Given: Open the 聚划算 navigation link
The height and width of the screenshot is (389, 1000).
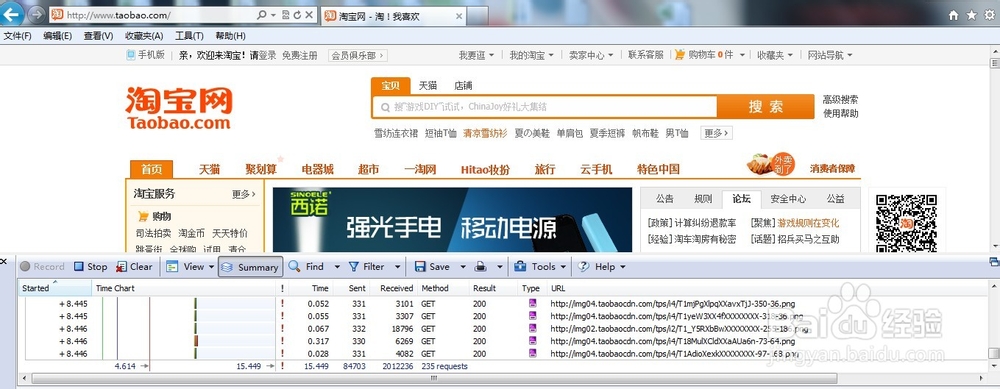Looking at the screenshot, I should point(261,170).
